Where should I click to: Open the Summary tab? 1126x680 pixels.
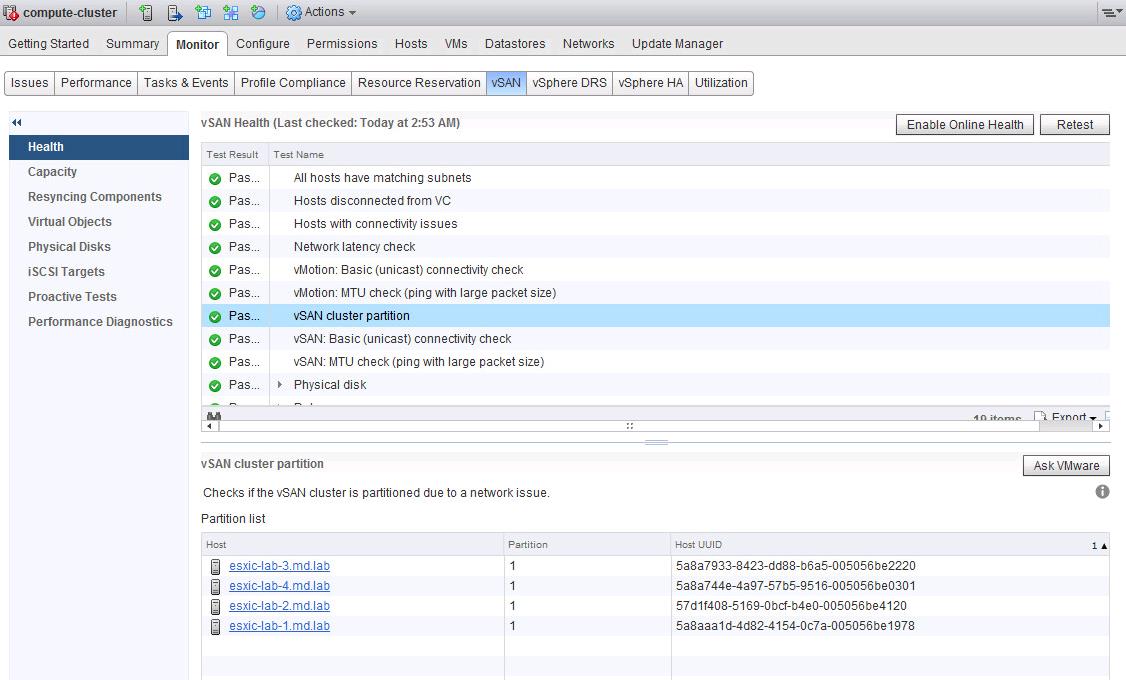coord(133,44)
